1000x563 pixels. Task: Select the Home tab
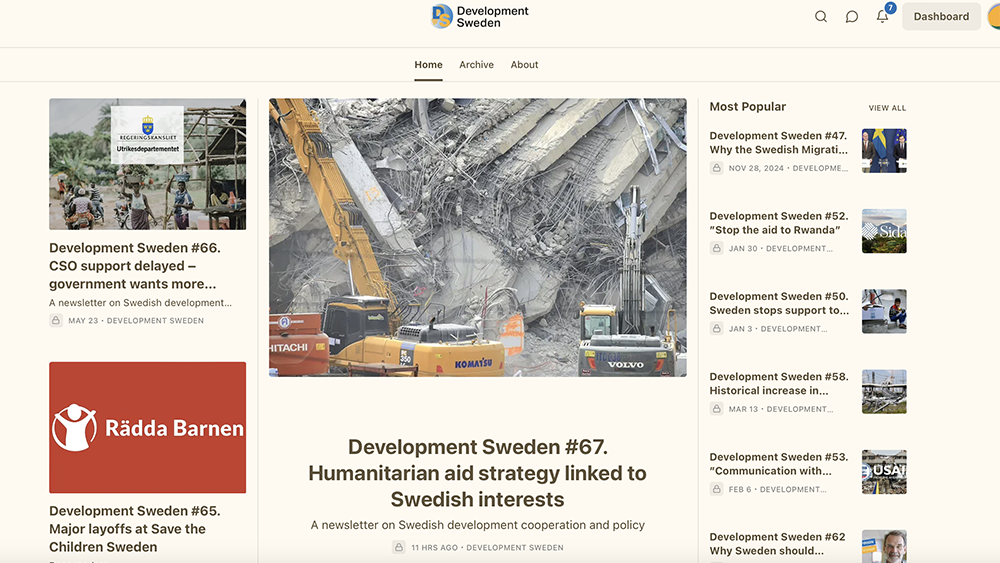[x=428, y=65]
